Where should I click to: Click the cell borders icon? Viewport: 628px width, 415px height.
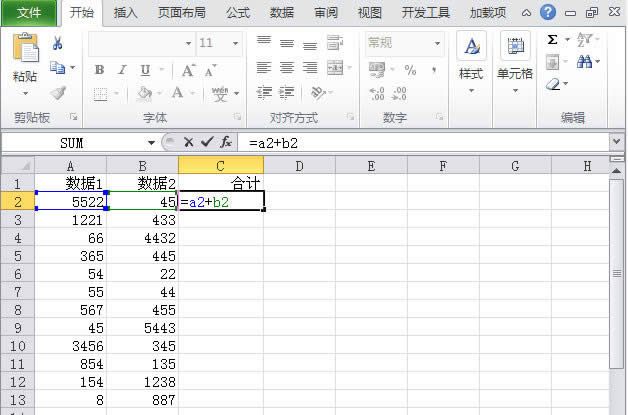[x=100, y=94]
